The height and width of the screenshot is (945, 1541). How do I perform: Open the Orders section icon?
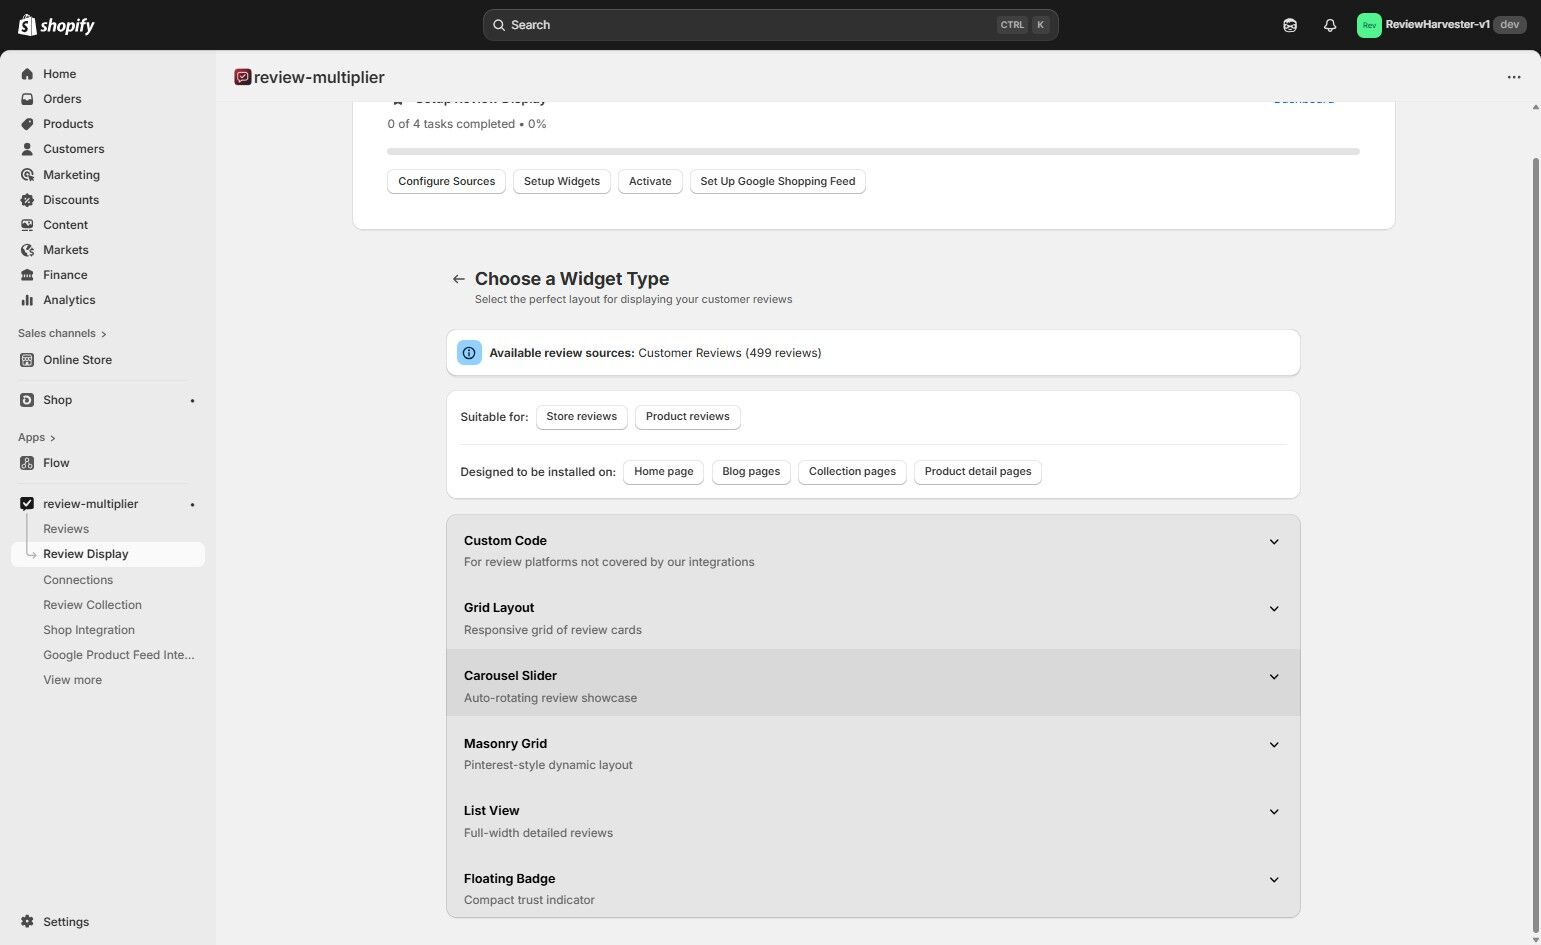[27, 98]
